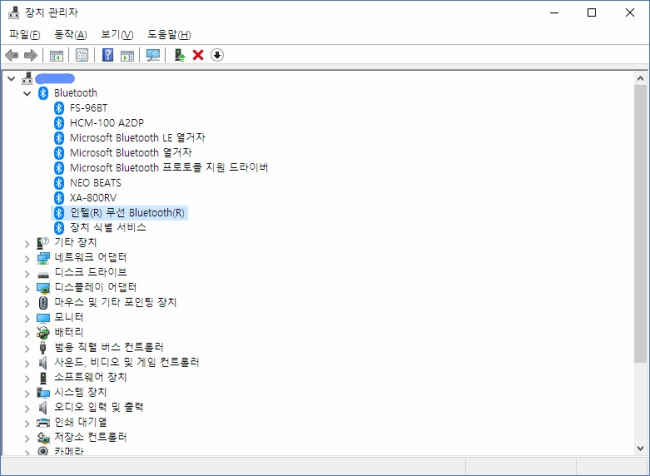Image resolution: width=650 pixels, height=476 pixels.
Task: Click the network adapter icon beside 네트워크 어댑터
Action: (43, 258)
